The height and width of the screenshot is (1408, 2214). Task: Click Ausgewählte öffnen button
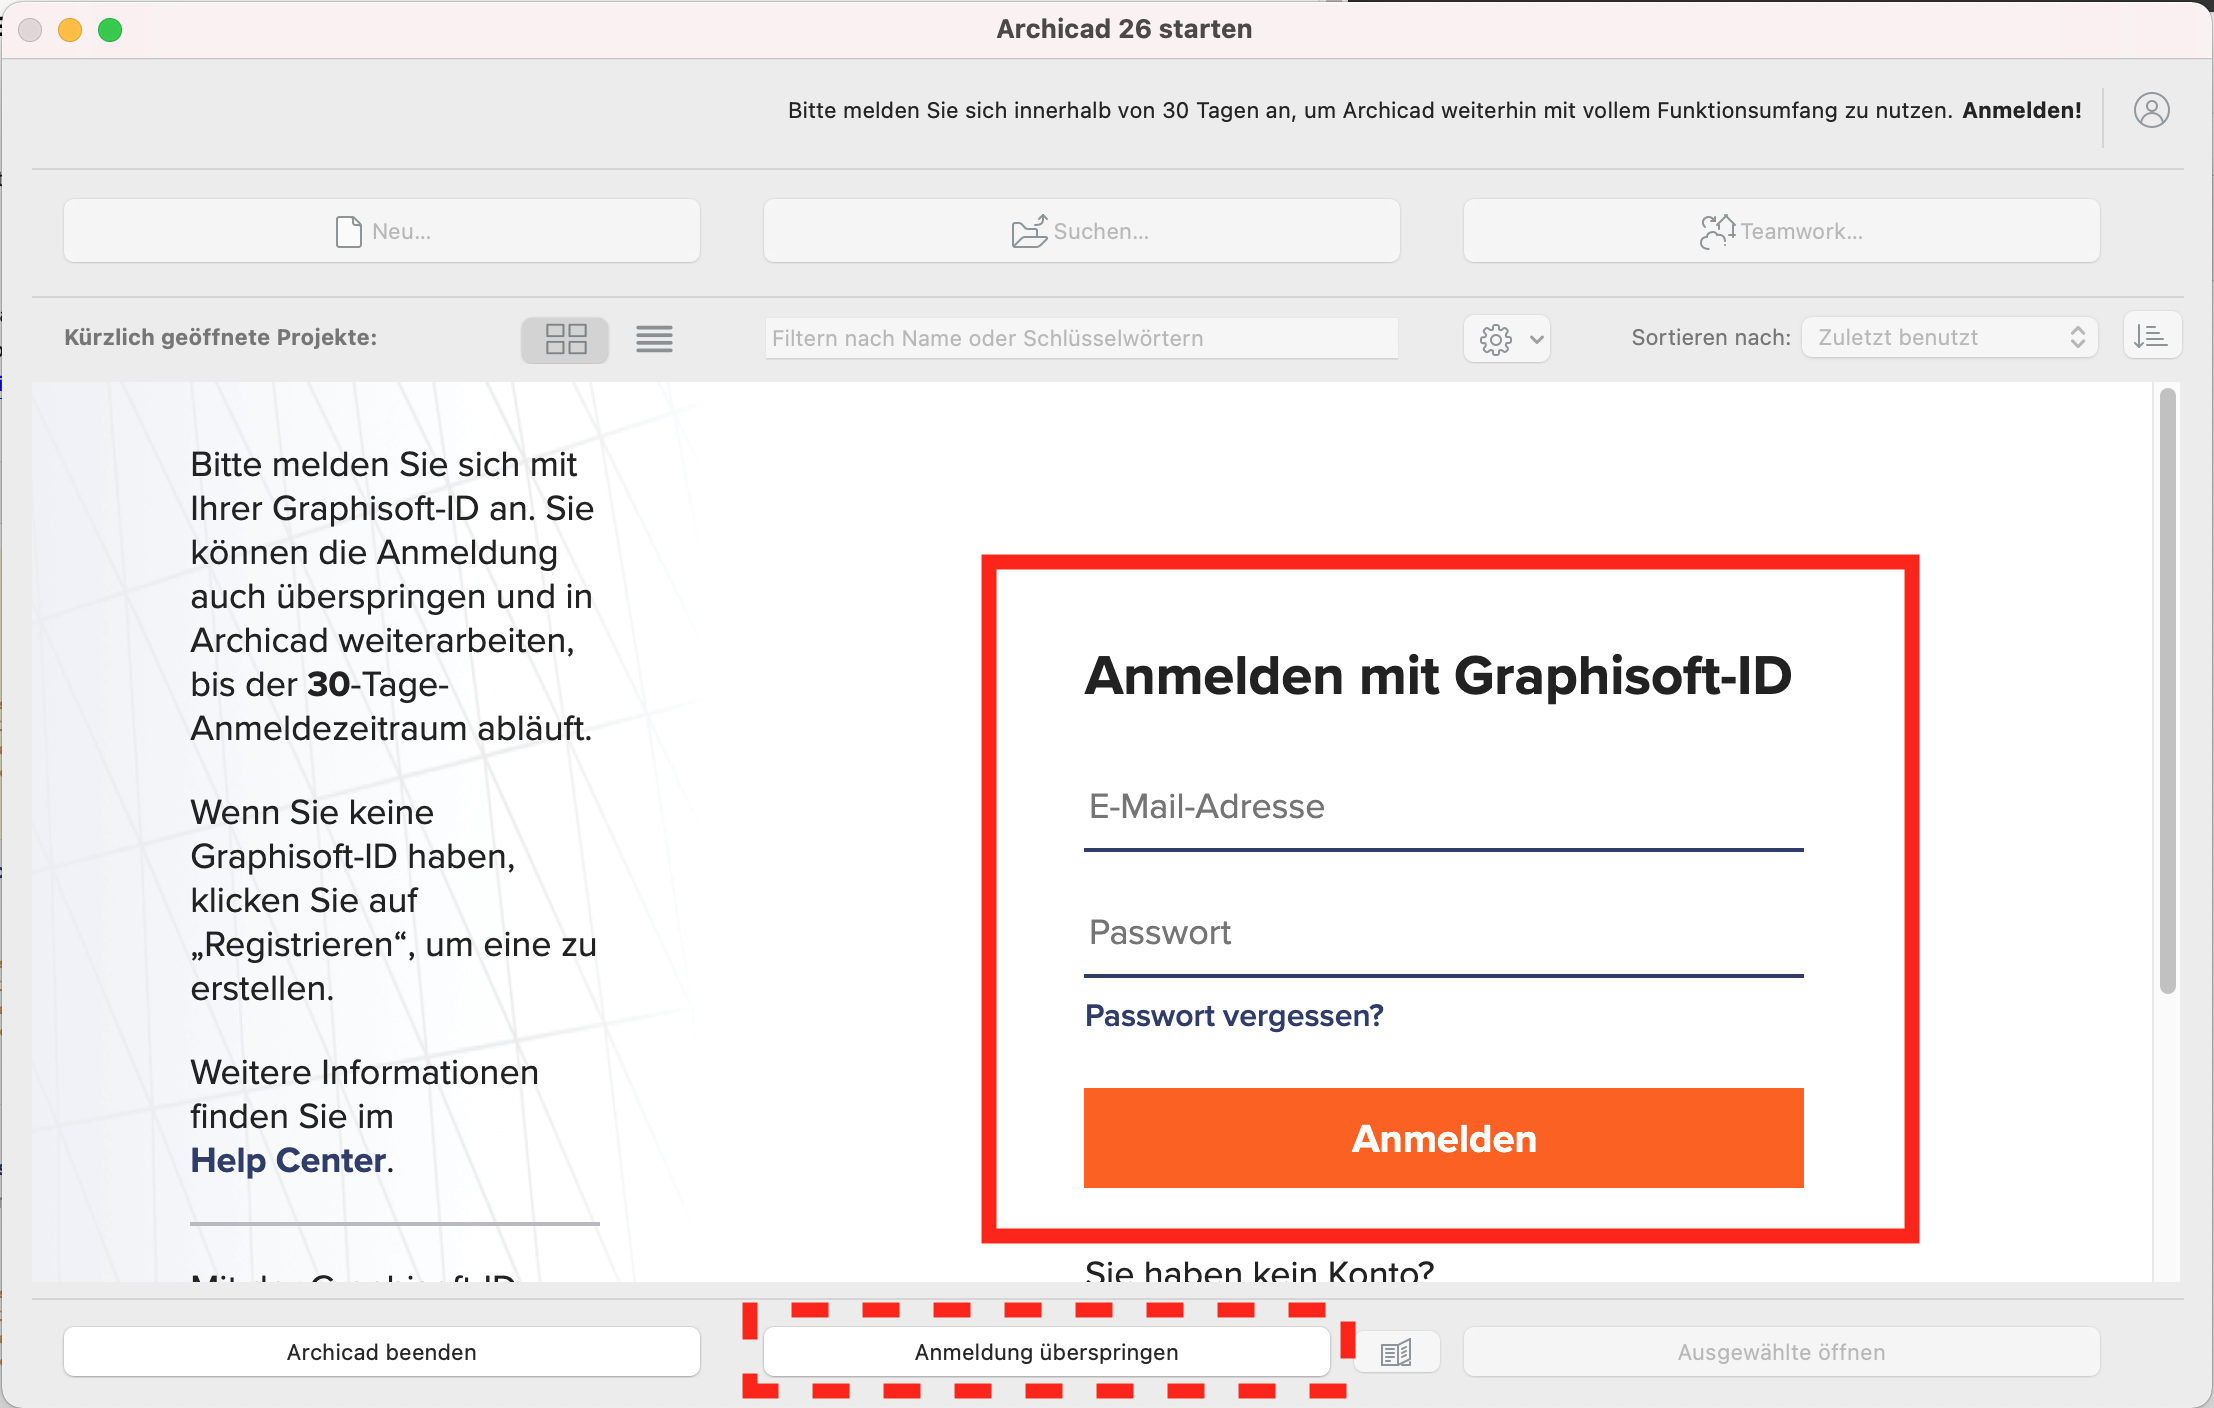coord(1781,1352)
